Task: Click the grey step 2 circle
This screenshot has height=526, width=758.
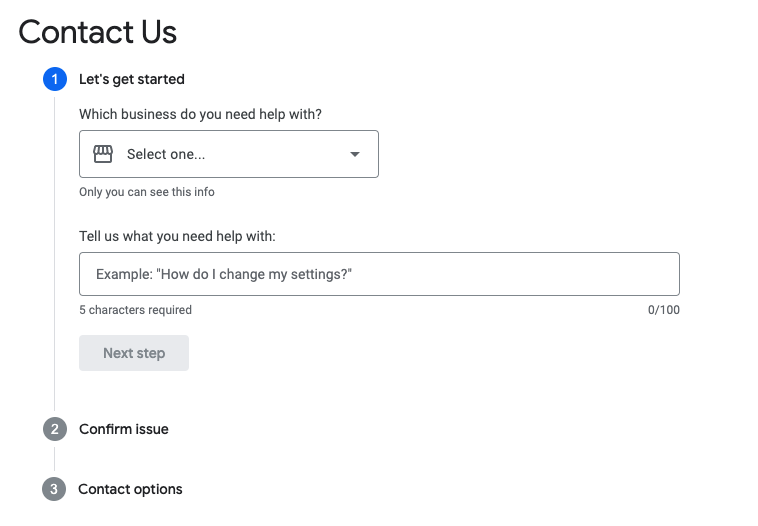Action: tap(55, 429)
